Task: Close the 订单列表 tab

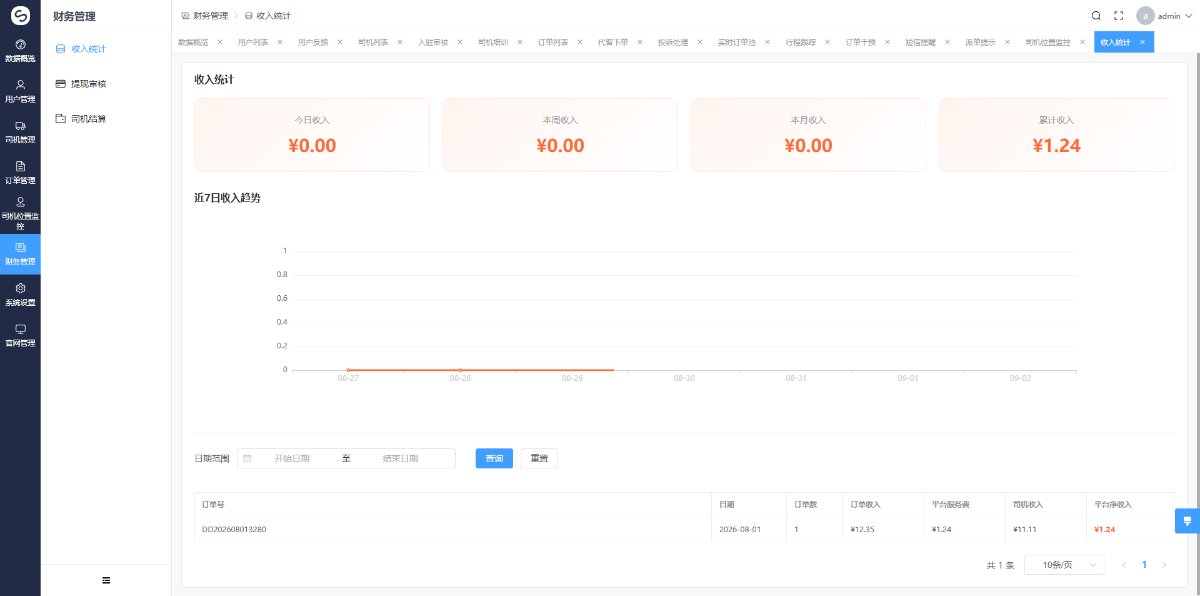Action: [x=580, y=42]
